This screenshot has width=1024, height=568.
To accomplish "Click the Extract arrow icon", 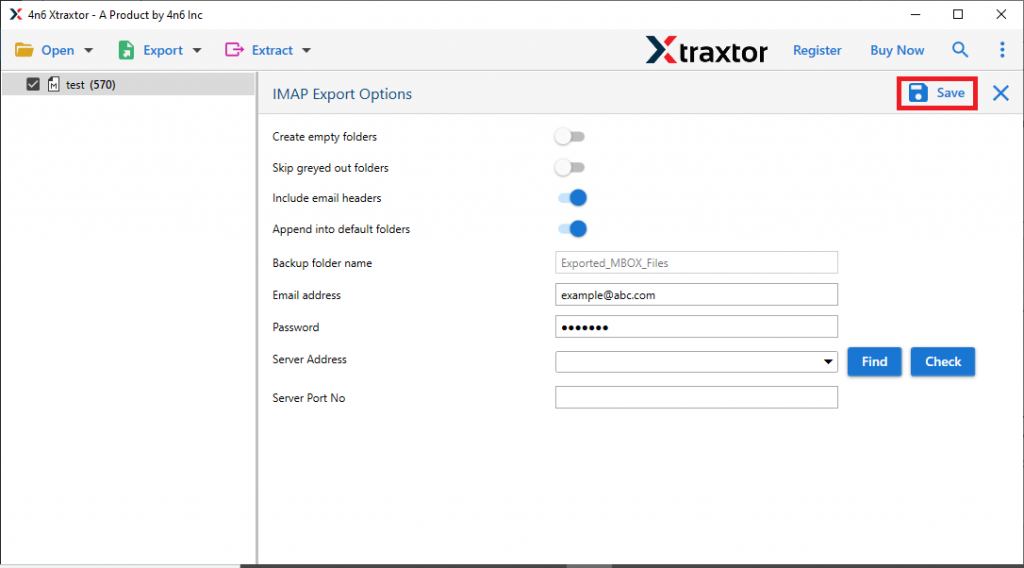I will click(235, 50).
